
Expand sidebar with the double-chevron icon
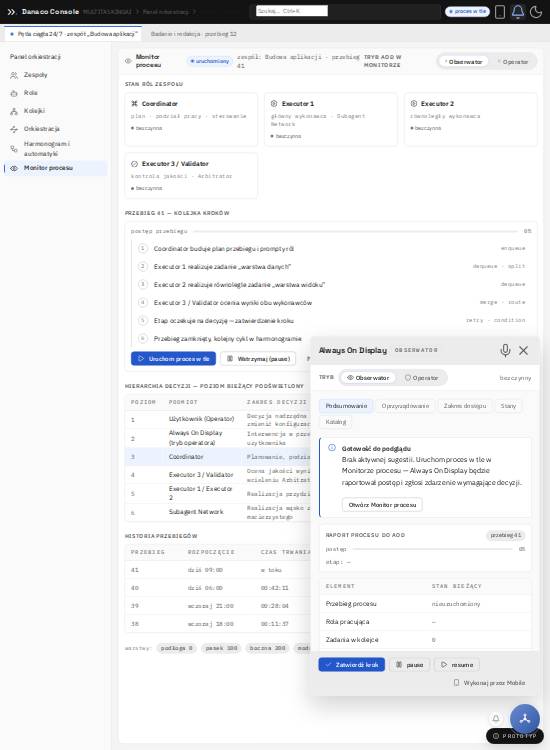click(11, 11)
